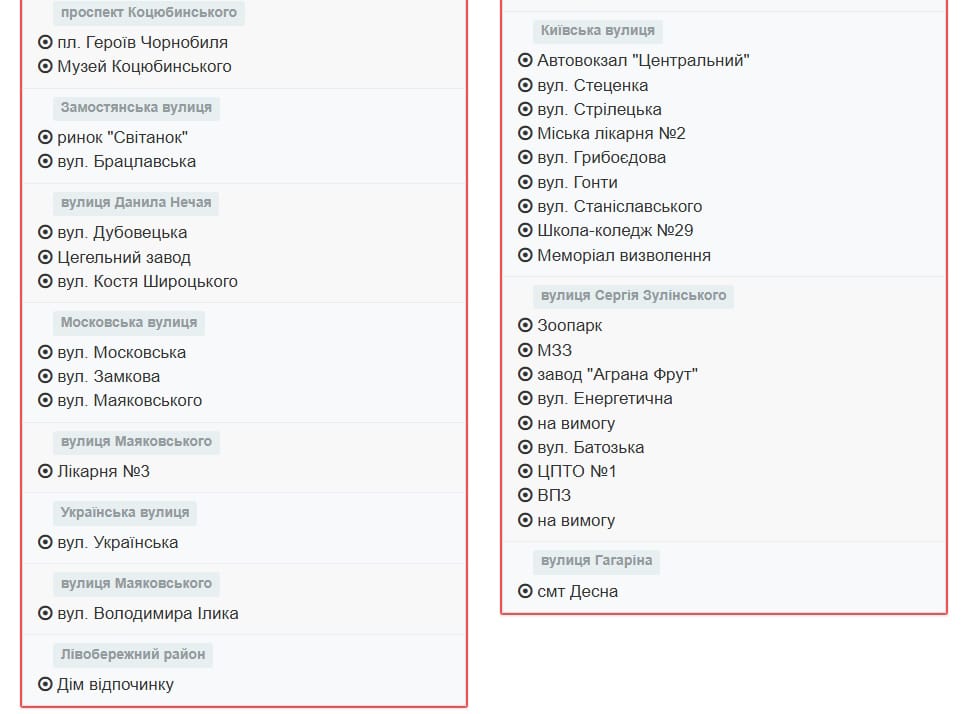This screenshot has width=966, height=714.
Task: Click the stop icon for Міська лікарня №2
Action: [x=524, y=133]
